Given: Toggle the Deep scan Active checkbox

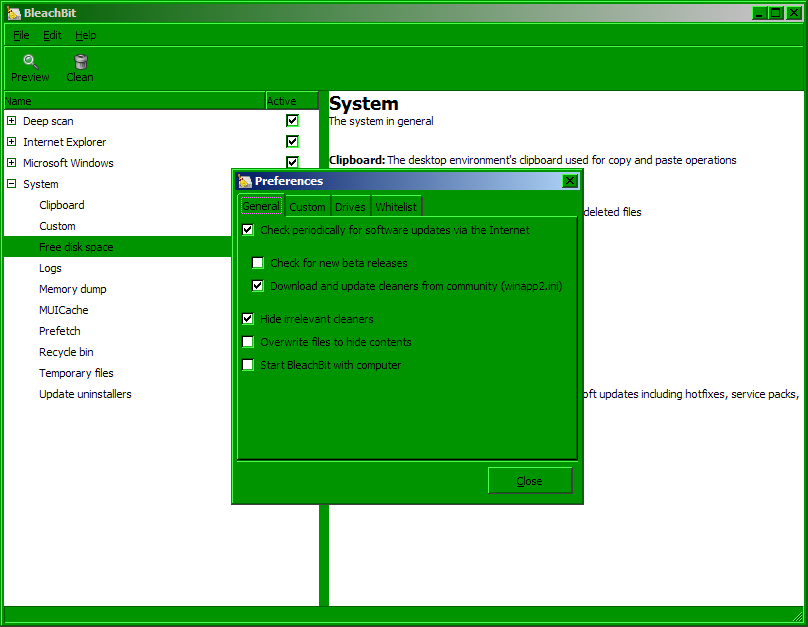Looking at the screenshot, I should (292, 121).
